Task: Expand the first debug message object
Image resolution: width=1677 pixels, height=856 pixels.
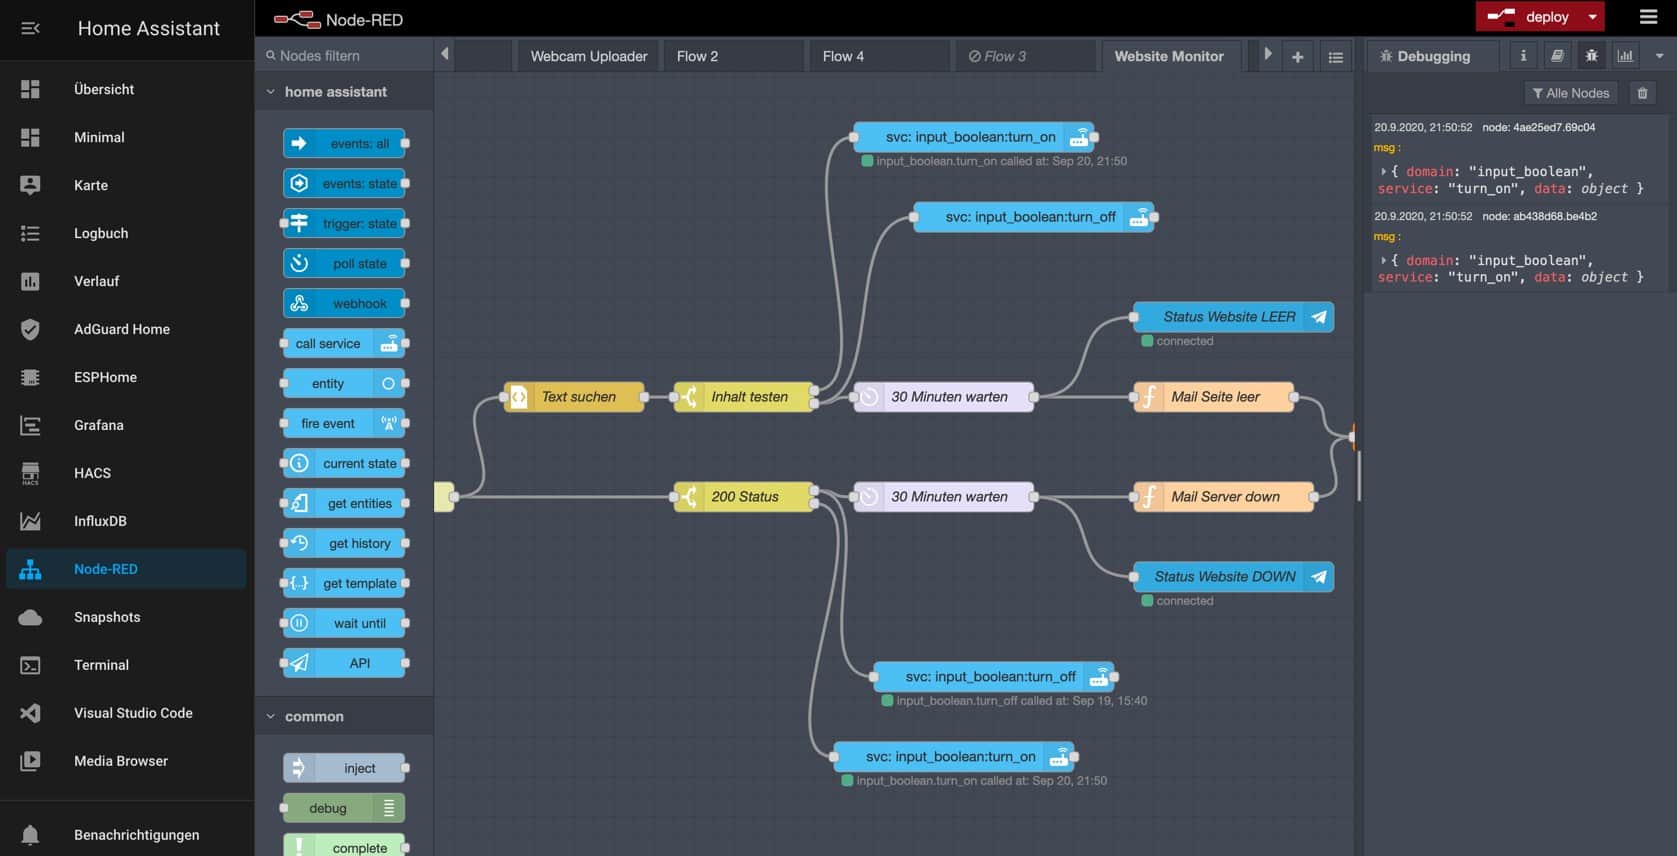Action: click(x=1383, y=172)
